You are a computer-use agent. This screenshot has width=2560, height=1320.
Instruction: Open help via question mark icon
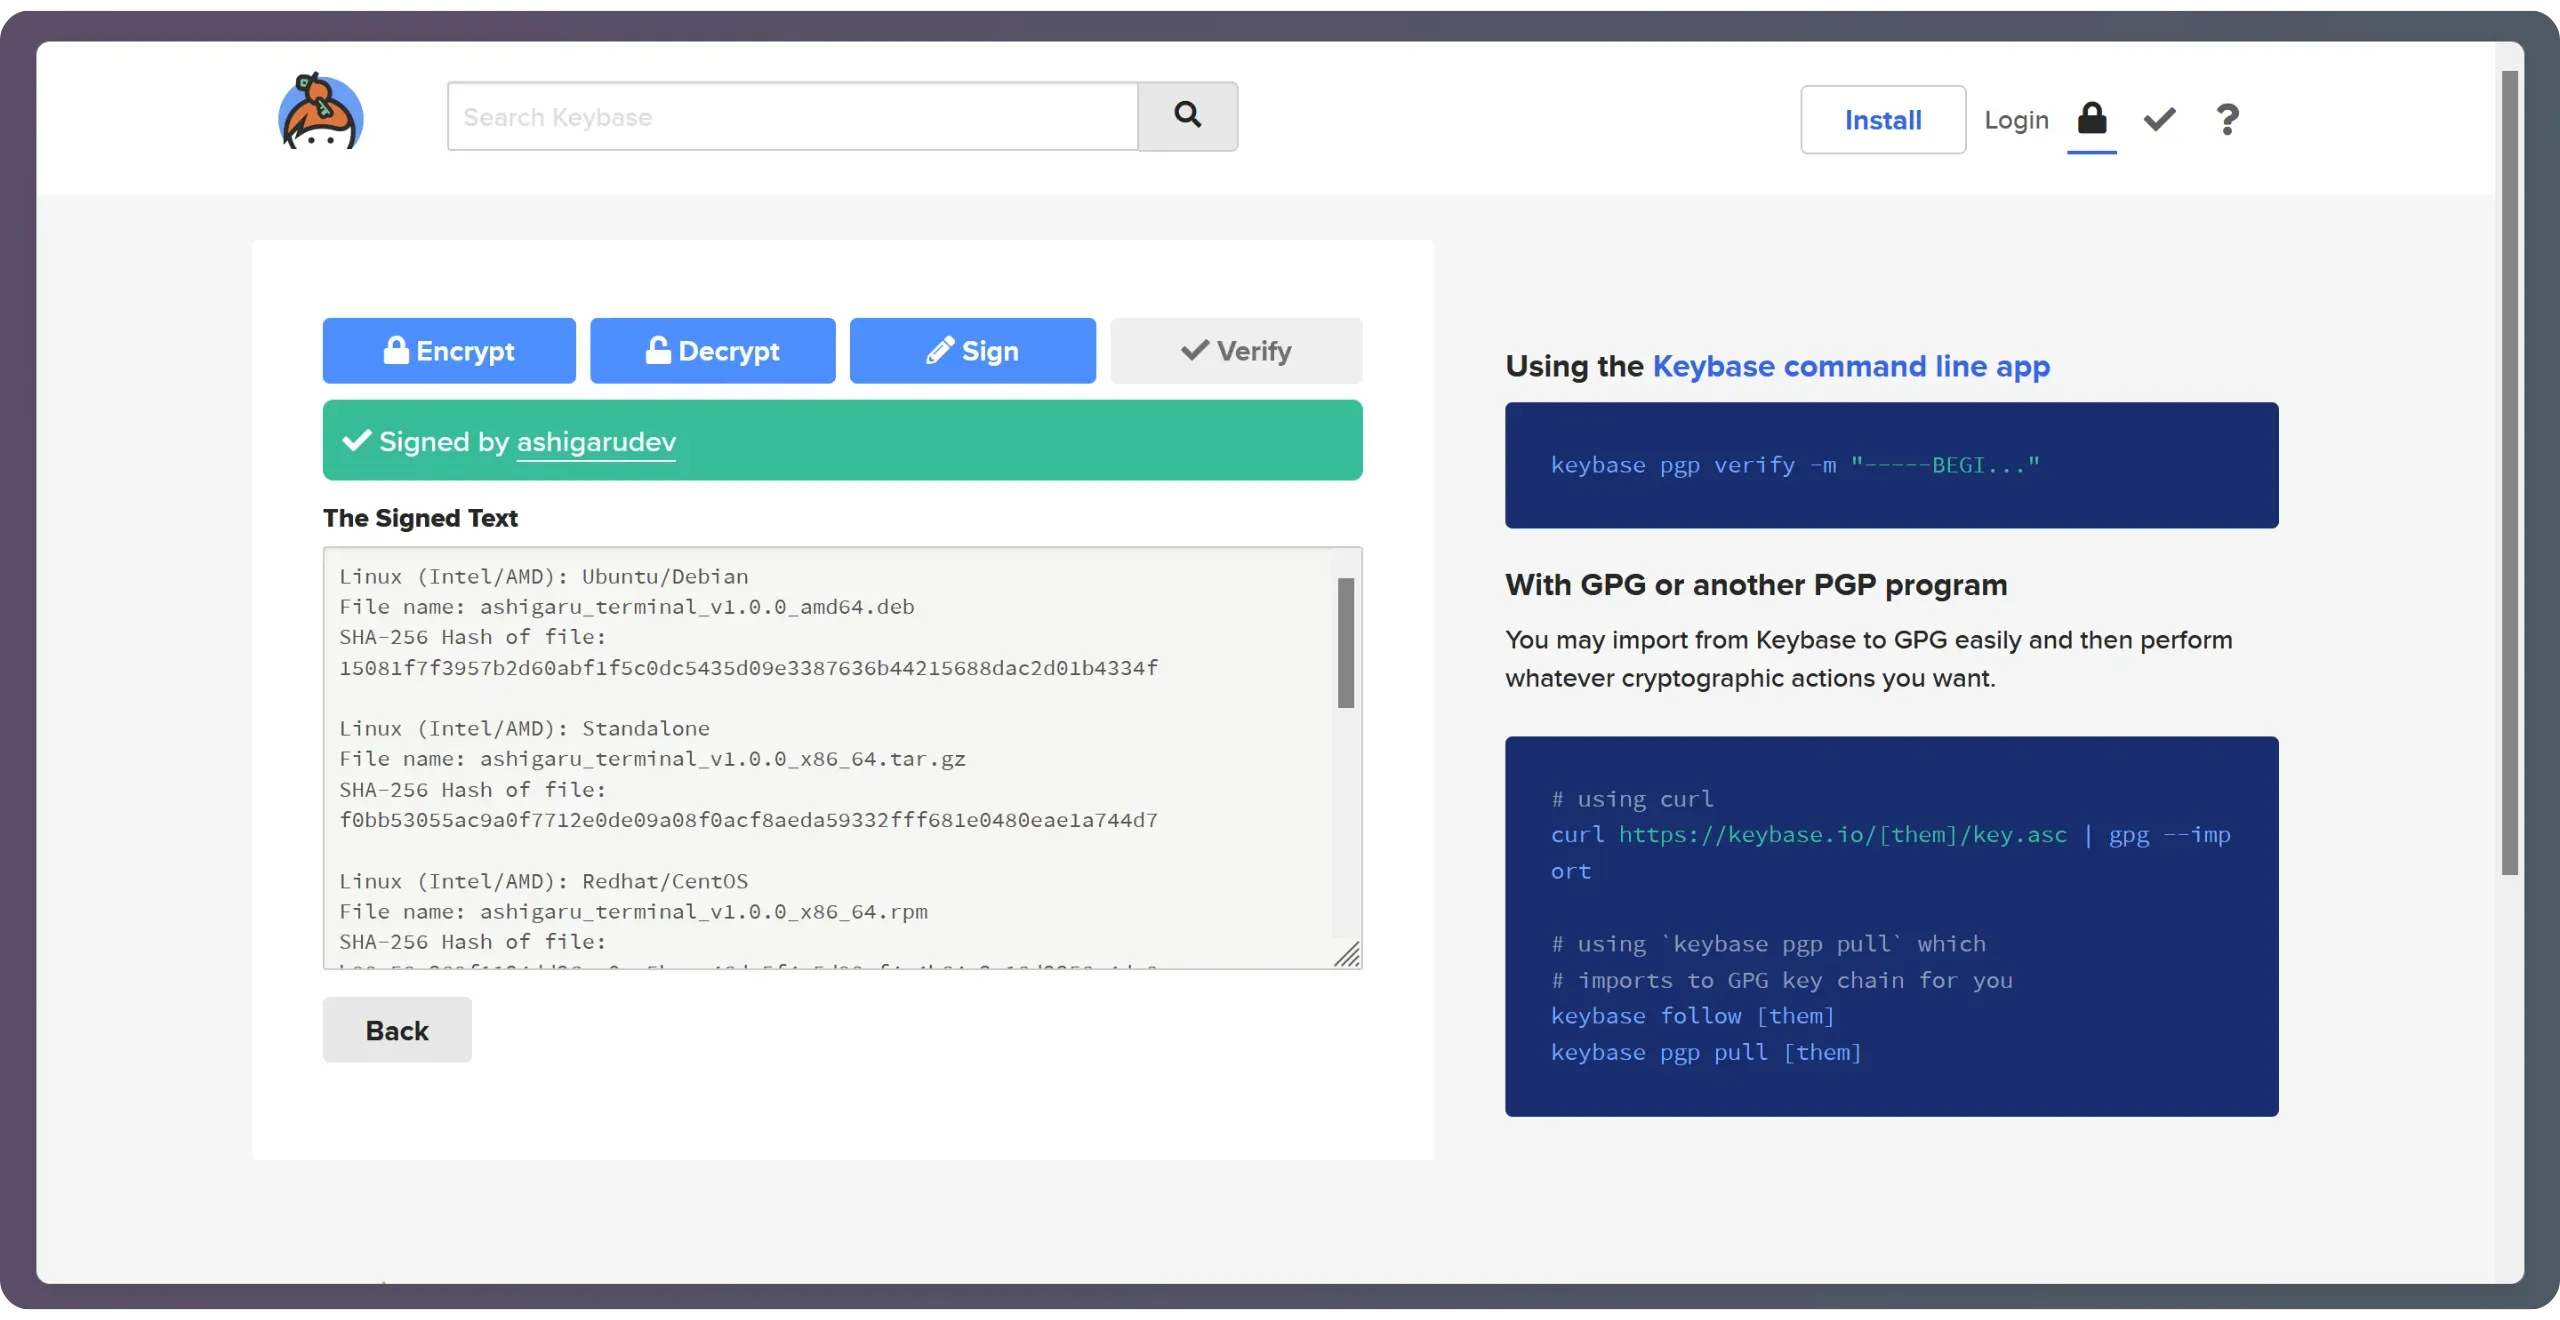tap(2227, 120)
